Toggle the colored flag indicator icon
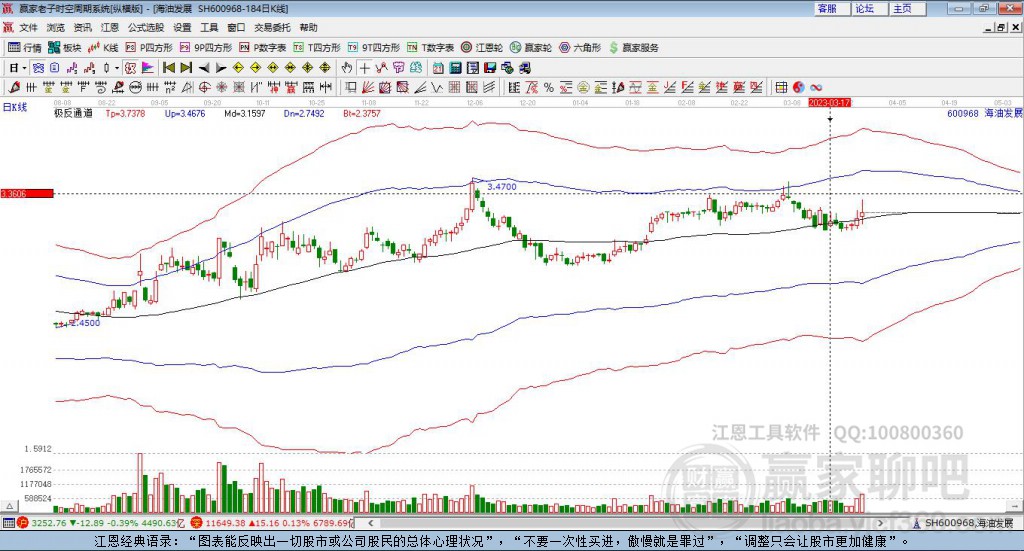 tap(148, 68)
